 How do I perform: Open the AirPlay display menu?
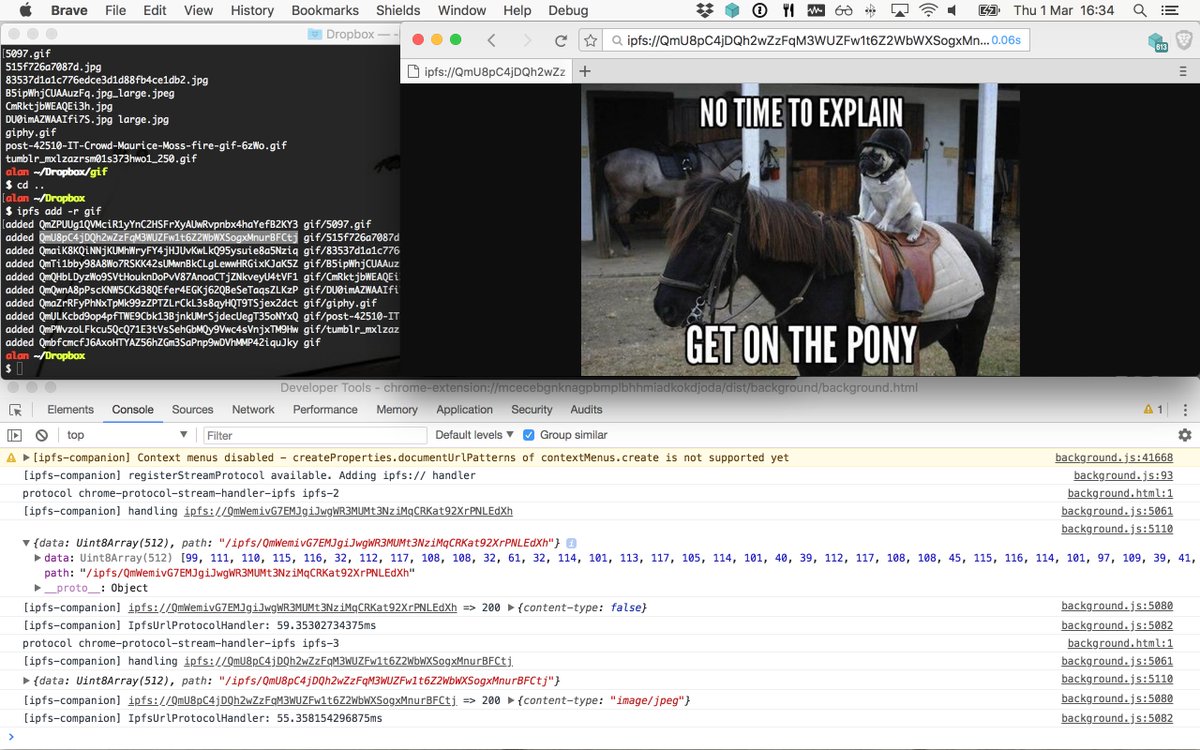[898, 10]
